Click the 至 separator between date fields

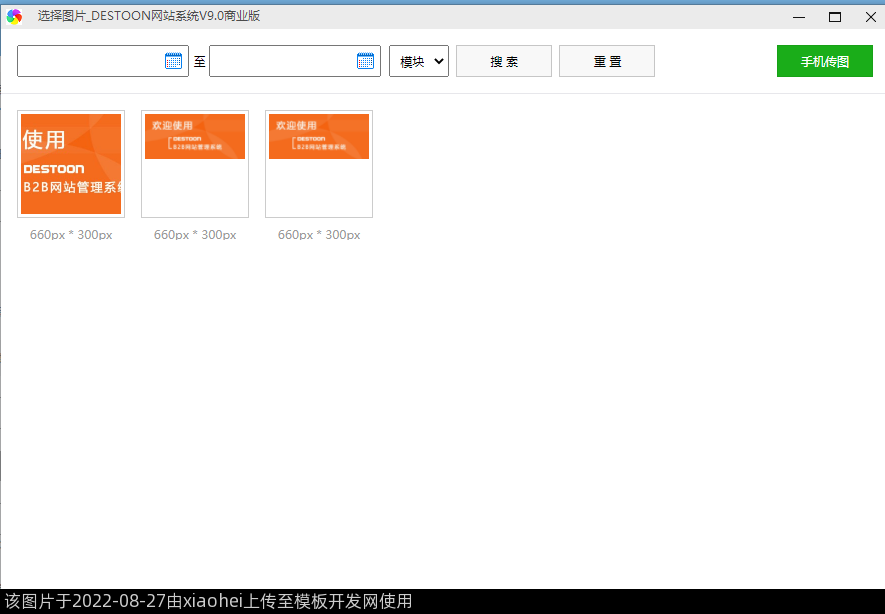point(199,62)
